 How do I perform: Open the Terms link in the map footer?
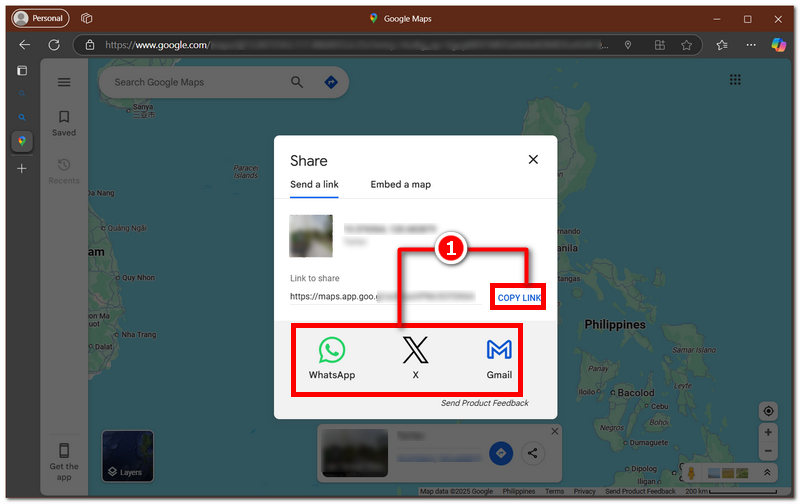click(x=554, y=491)
